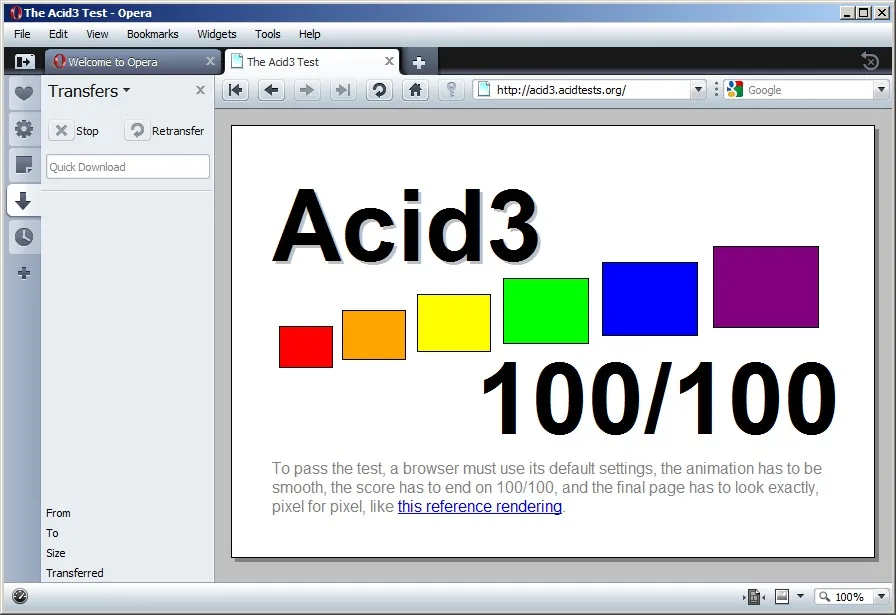The width and height of the screenshot is (896, 615).
Task: Click the Rewind navigation button
Action: 235,90
